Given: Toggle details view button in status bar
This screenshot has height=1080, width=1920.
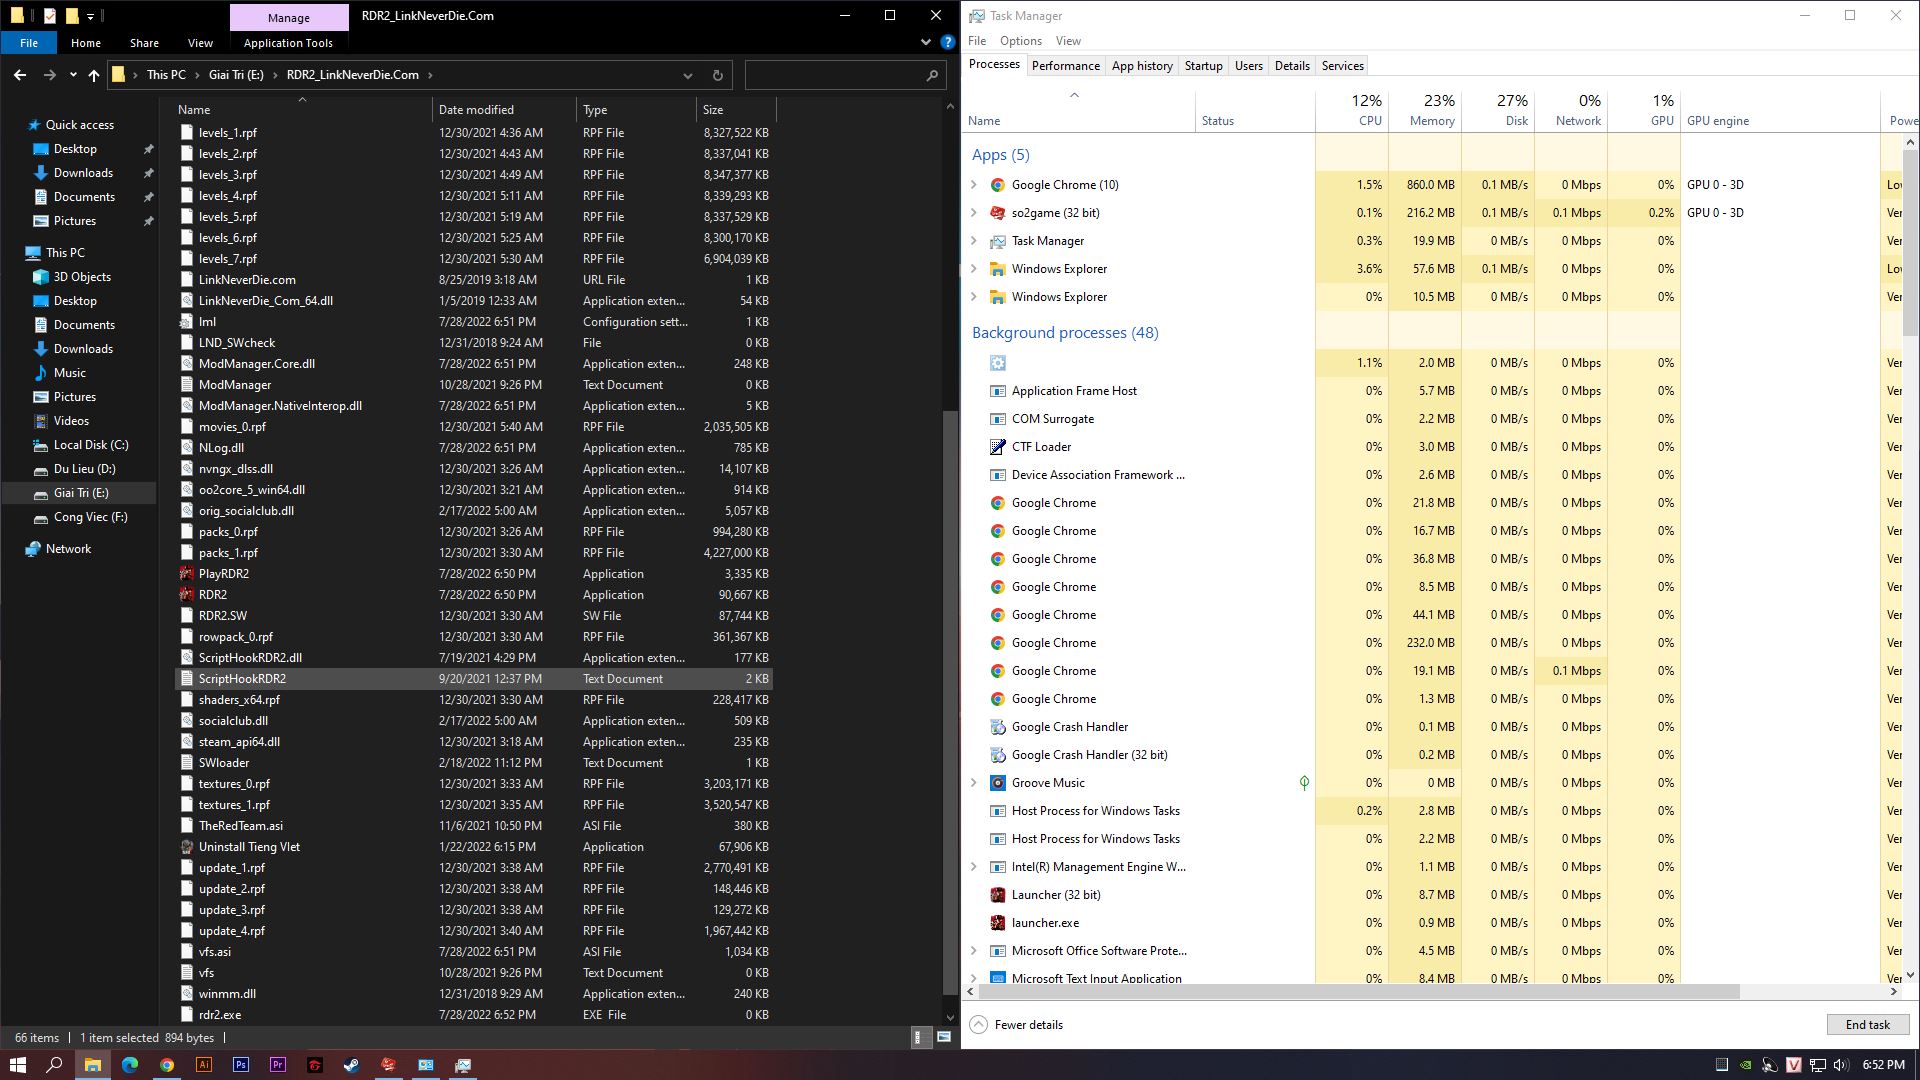Looking at the screenshot, I should pyautogui.click(x=918, y=1037).
